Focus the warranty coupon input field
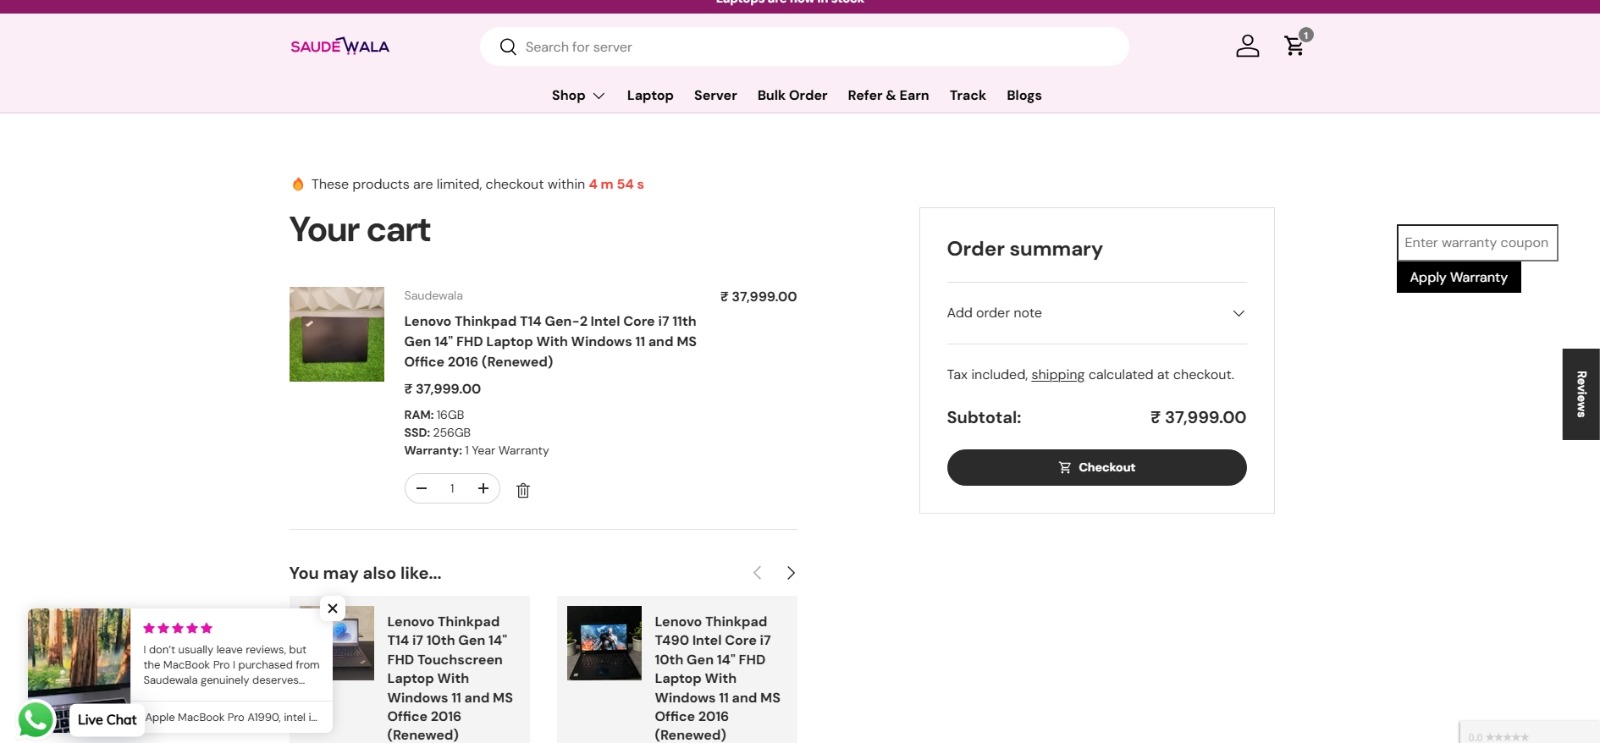The image size is (1600, 743). tap(1477, 243)
